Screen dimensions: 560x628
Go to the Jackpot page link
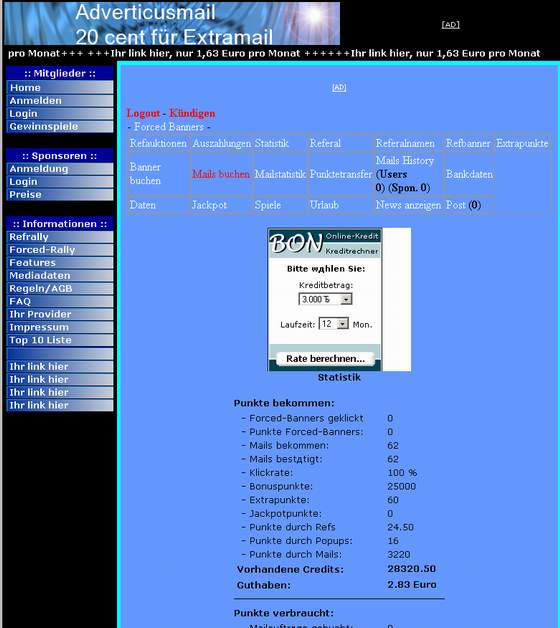[209, 205]
